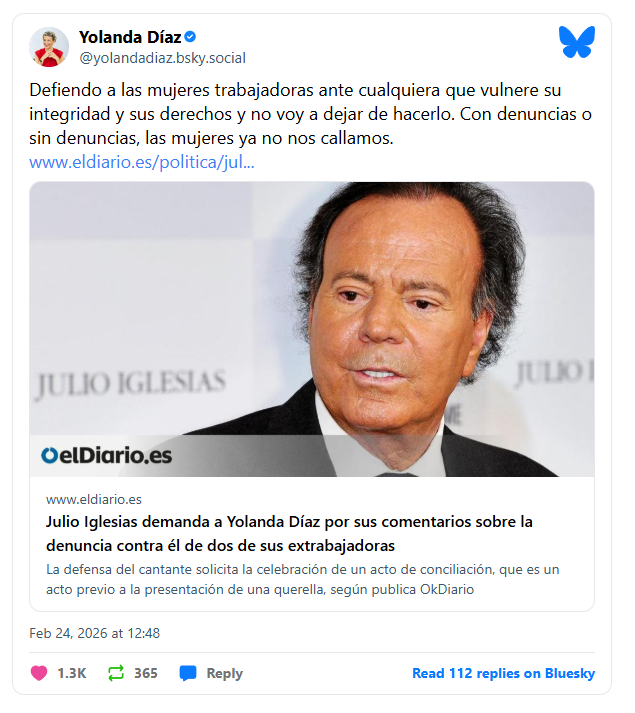Open the article headline about Julio Iglesias
This screenshot has height=713, width=635.
[289, 533]
